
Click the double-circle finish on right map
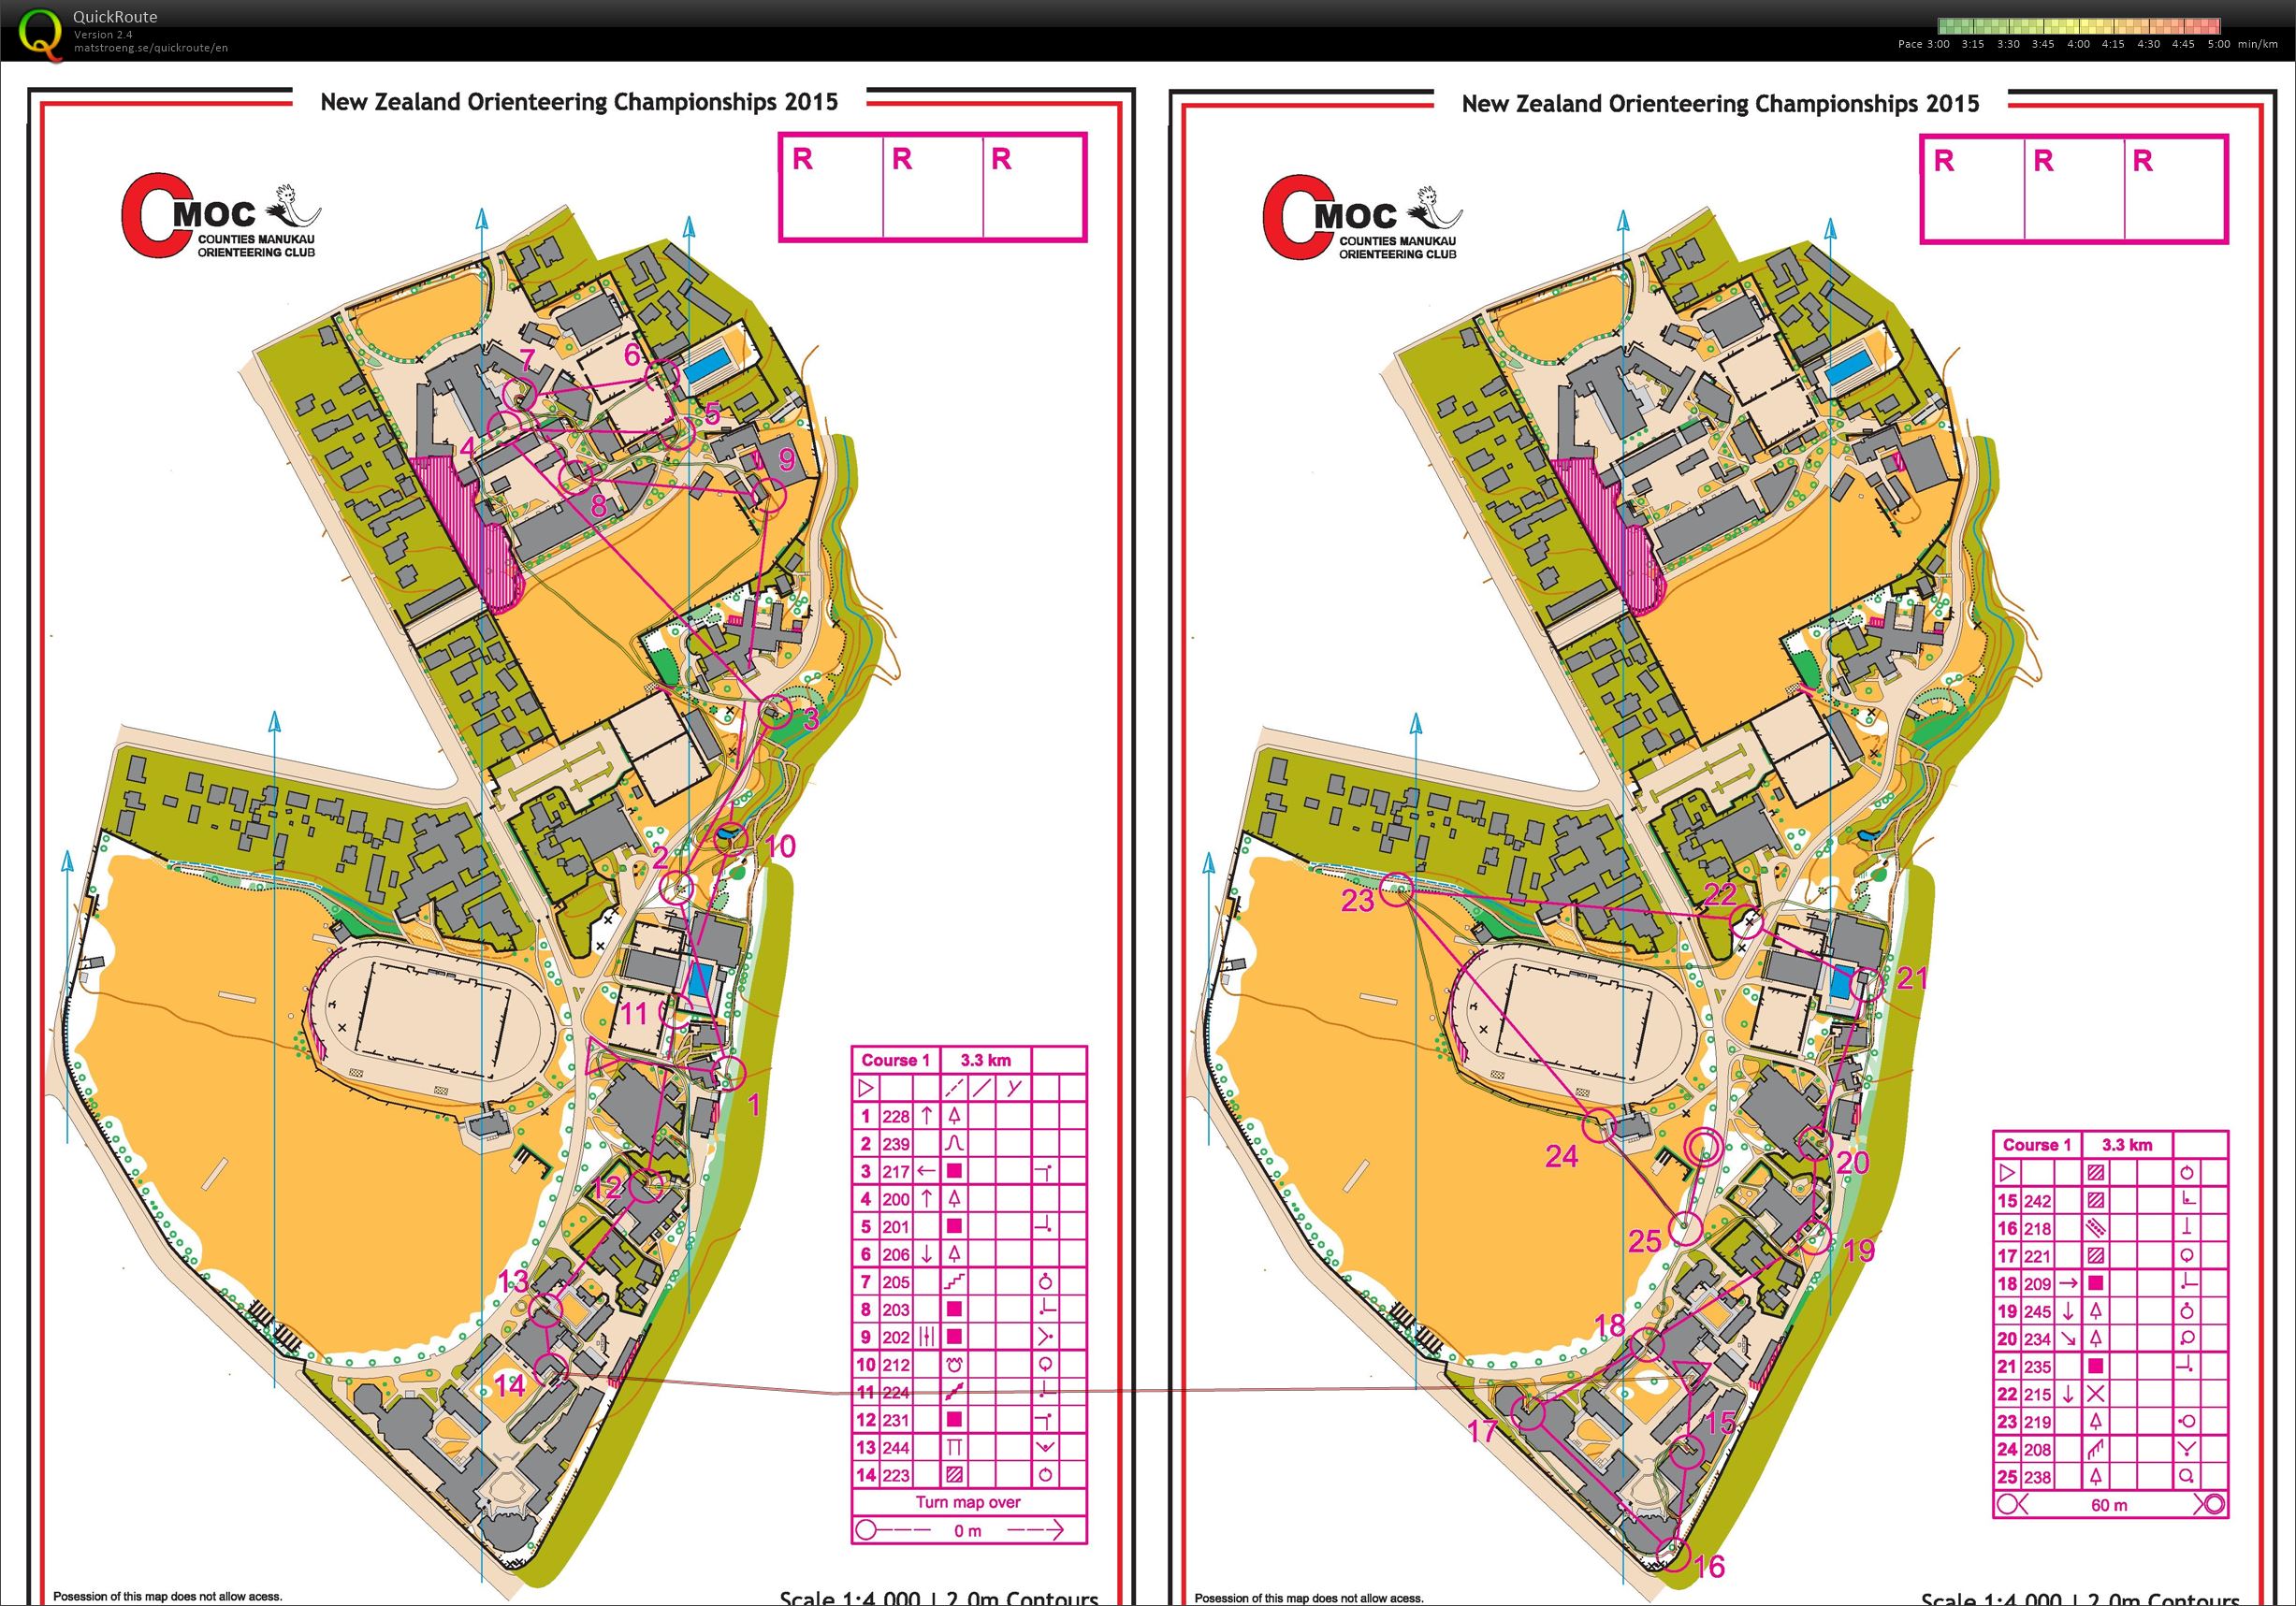click(x=1703, y=1148)
